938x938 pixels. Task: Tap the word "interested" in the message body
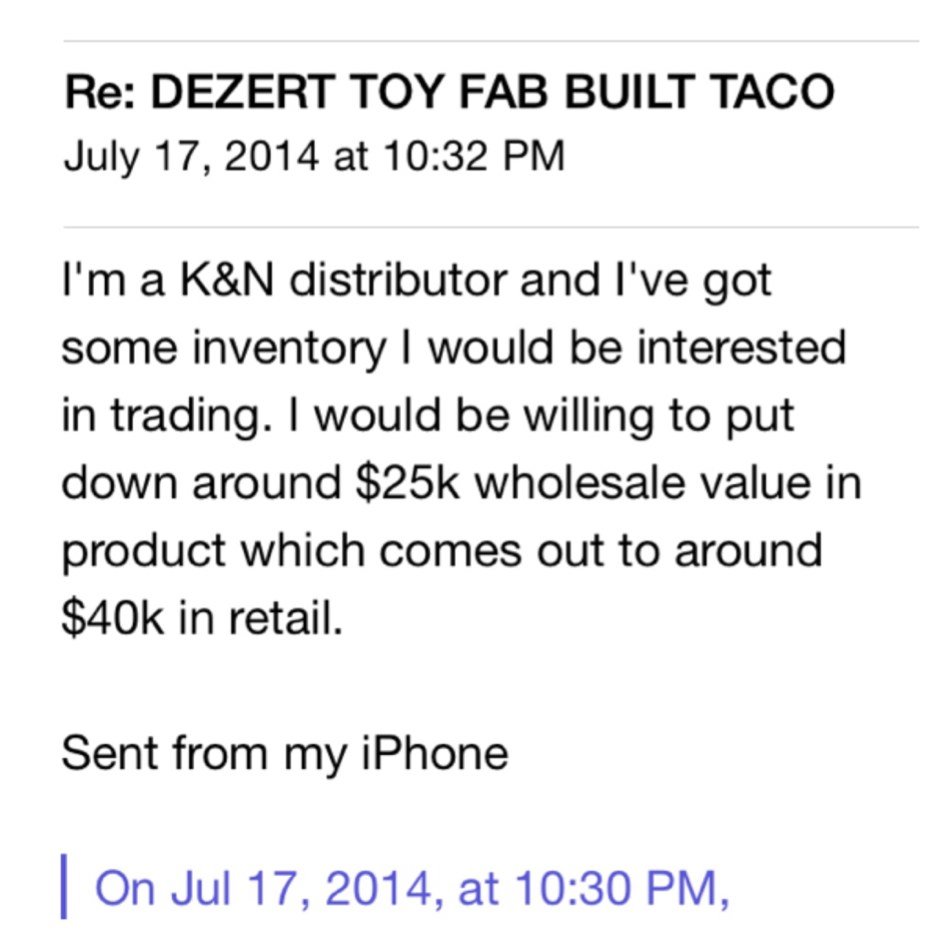point(741,348)
